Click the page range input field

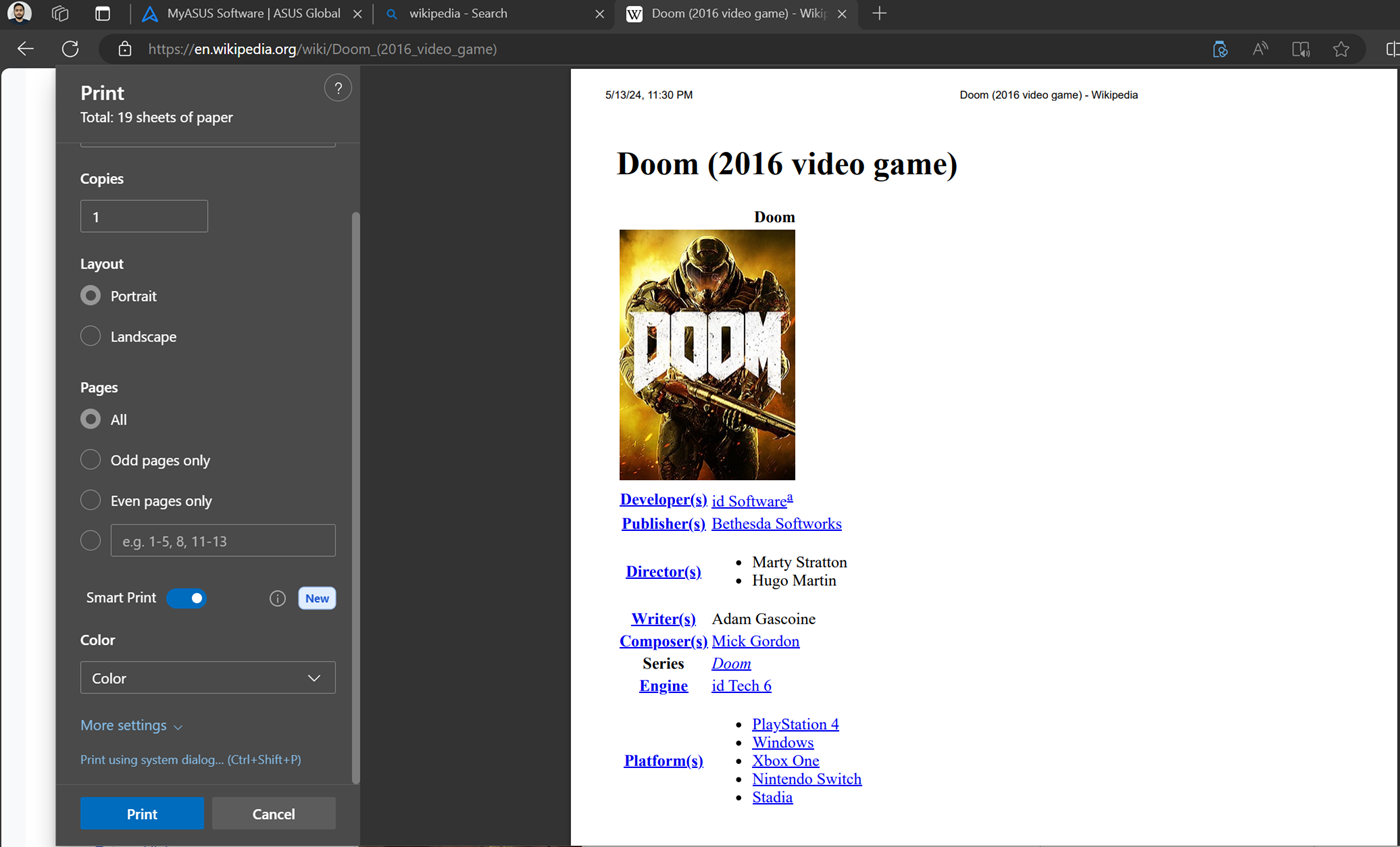(x=223, y=541)
